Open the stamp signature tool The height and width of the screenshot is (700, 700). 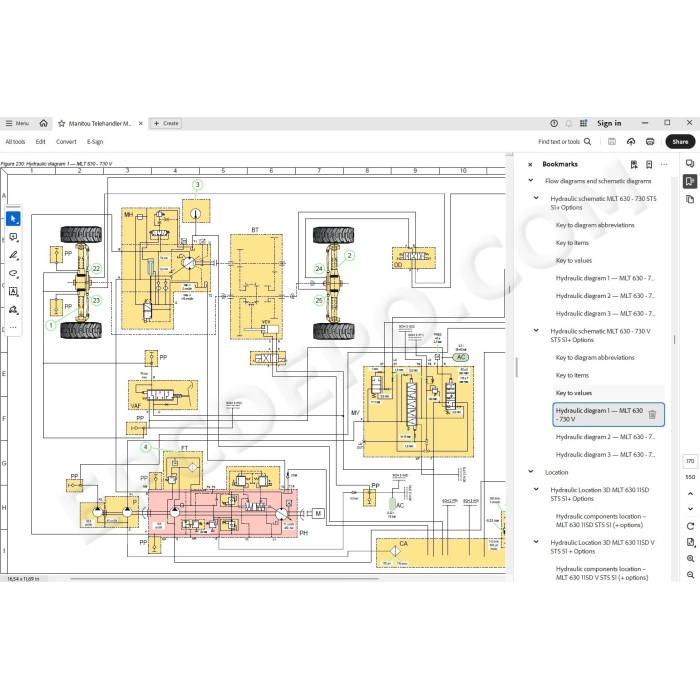[x=13, y=310]
